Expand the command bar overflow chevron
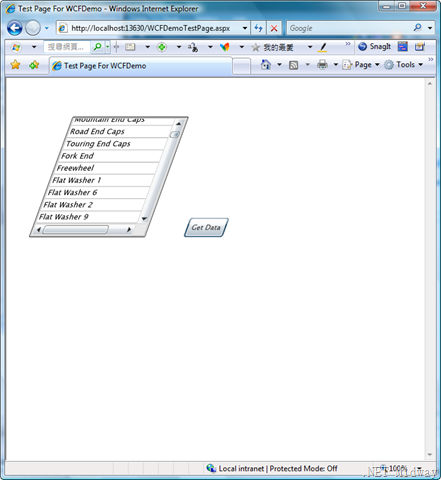Image resolution: width=441 pixels, height=480 pixels. [x=431, y=59]
